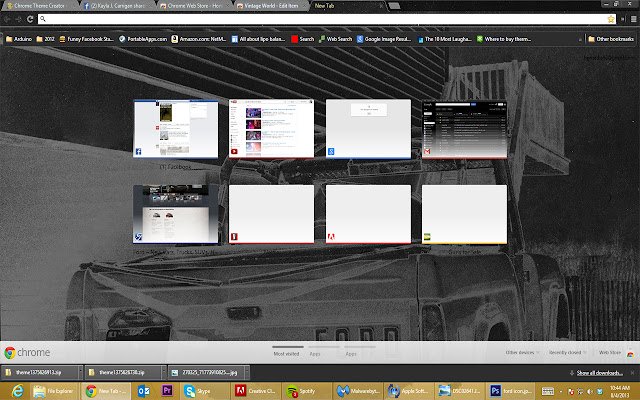Switch to the Chrome Web Store tab
Screen dimensions: 640x400
click(x=194, y=6)
